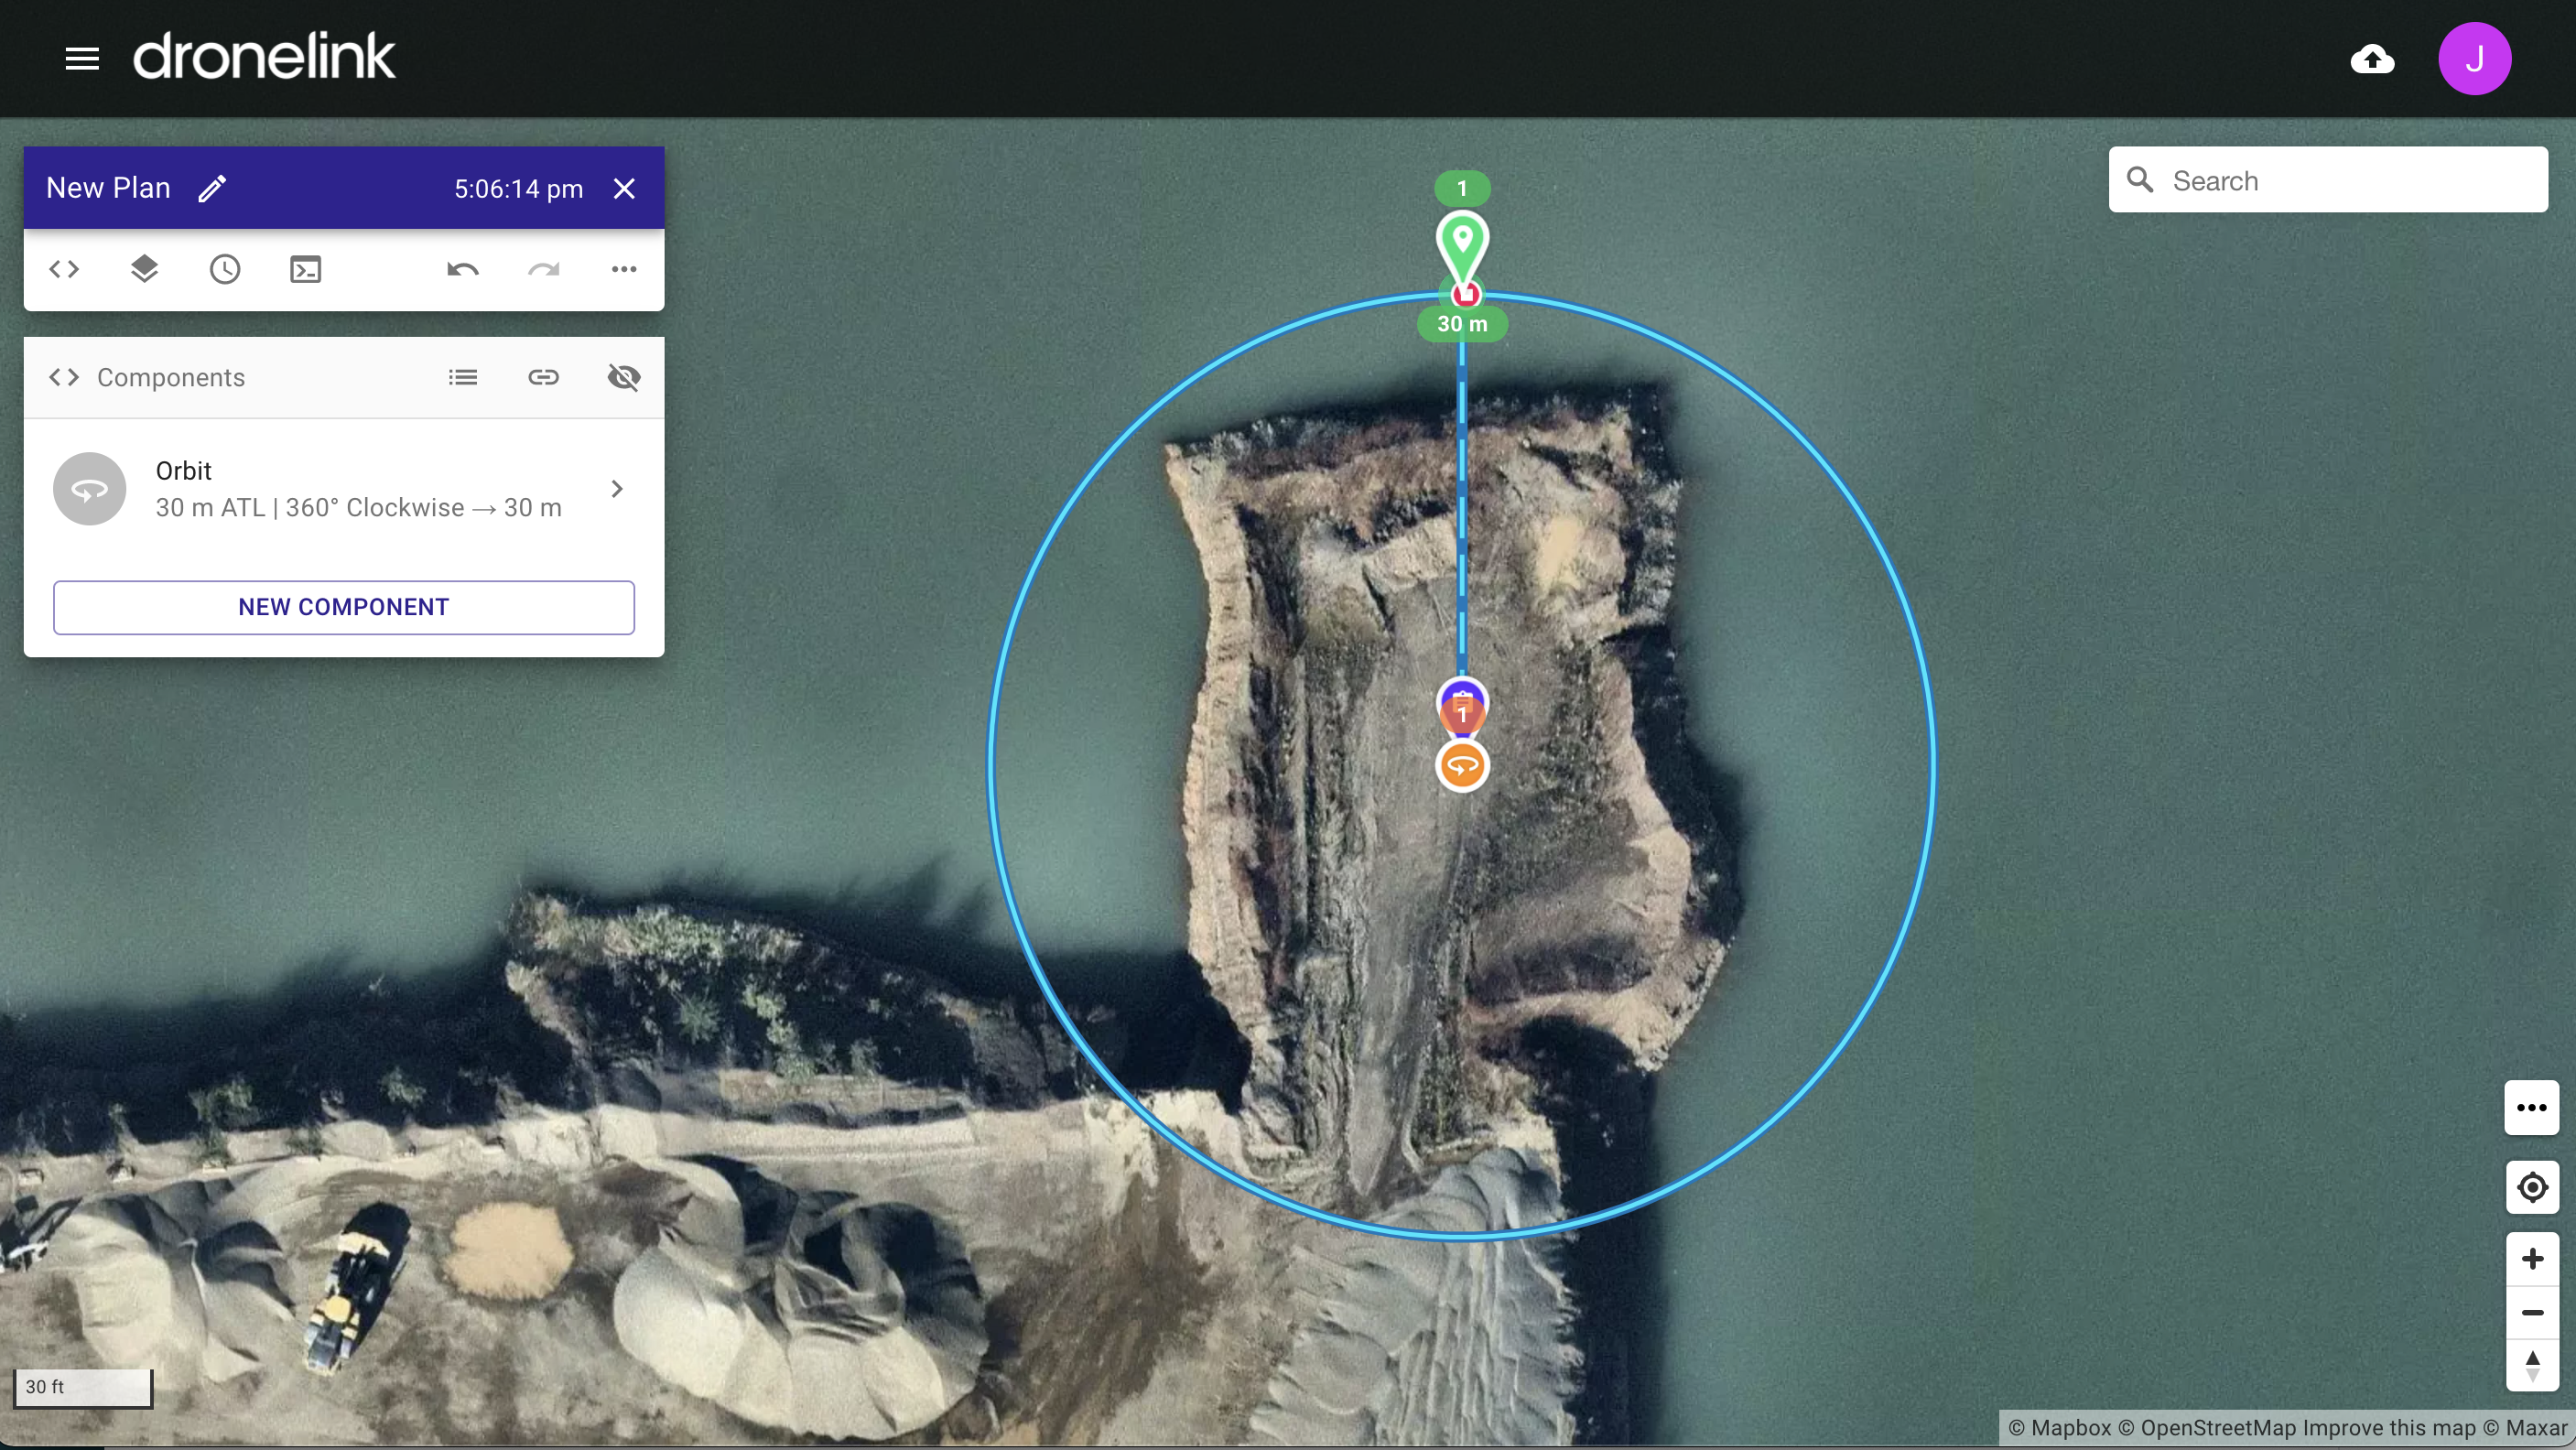Viewport: 2576px width, 1450px height.
Task: Center map on current location
Action: (x=2532, y=1188)
